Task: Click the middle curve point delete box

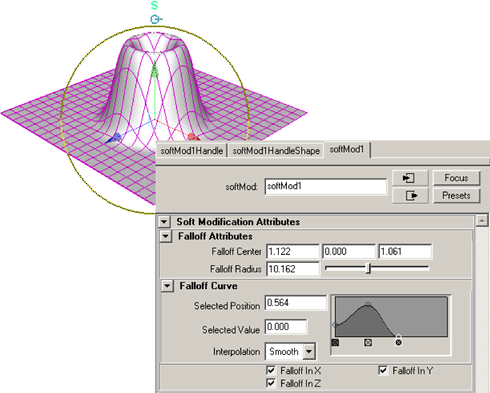Action: pos(368,342)
